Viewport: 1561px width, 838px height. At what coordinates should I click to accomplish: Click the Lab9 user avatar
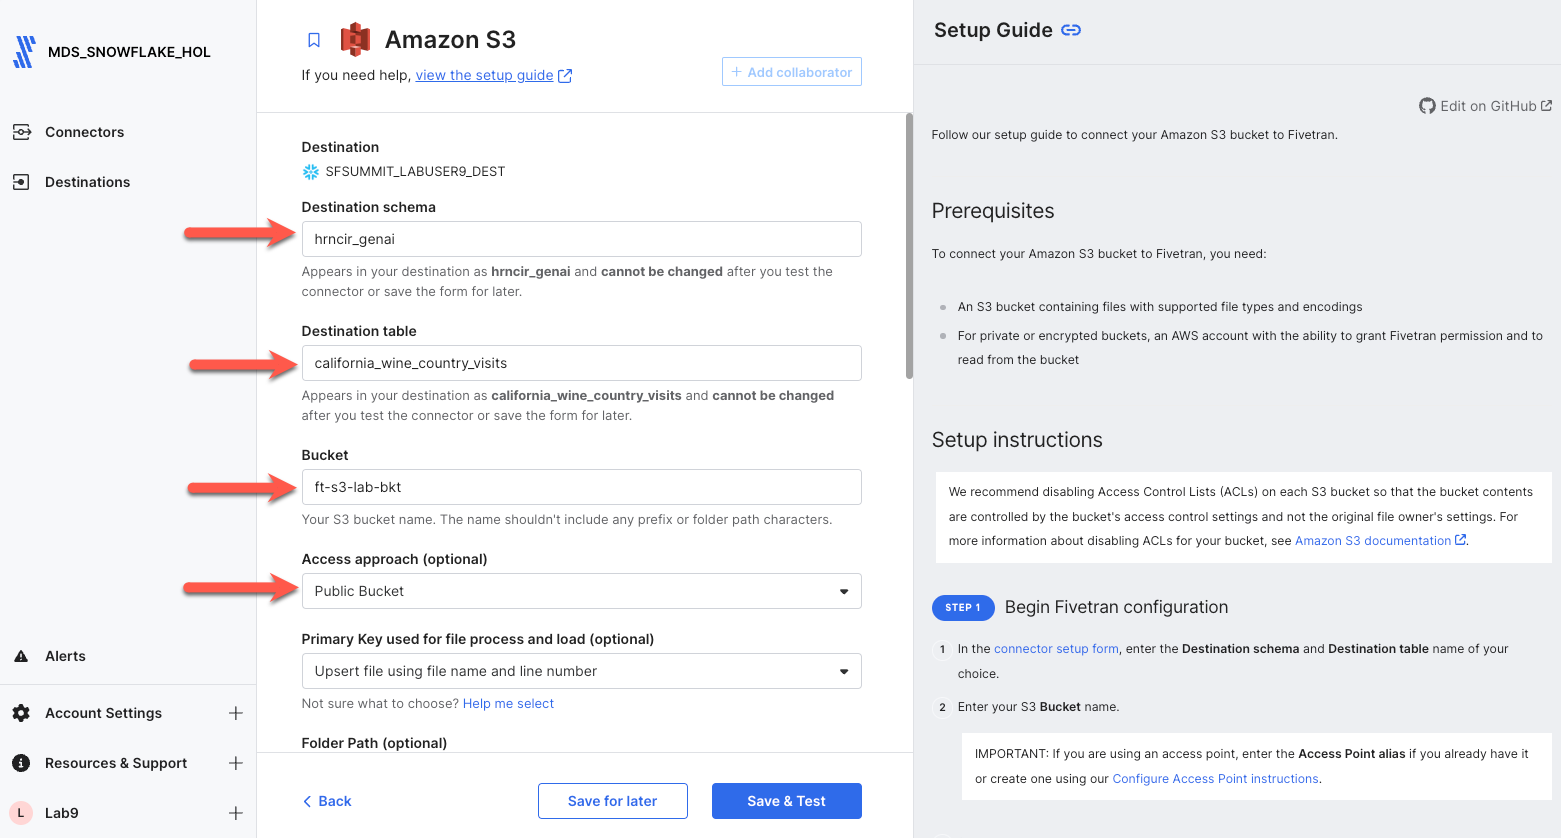tap(21, 813)
